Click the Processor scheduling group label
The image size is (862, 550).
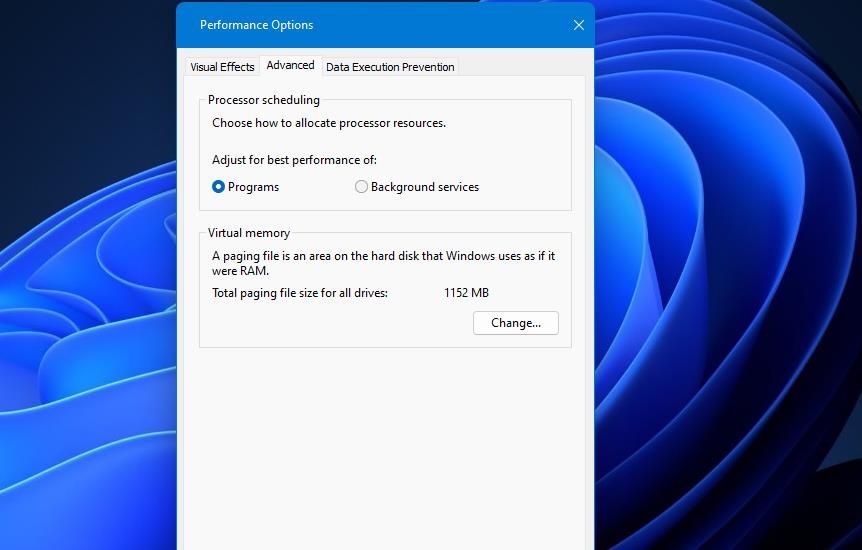(x=264, y=100)
